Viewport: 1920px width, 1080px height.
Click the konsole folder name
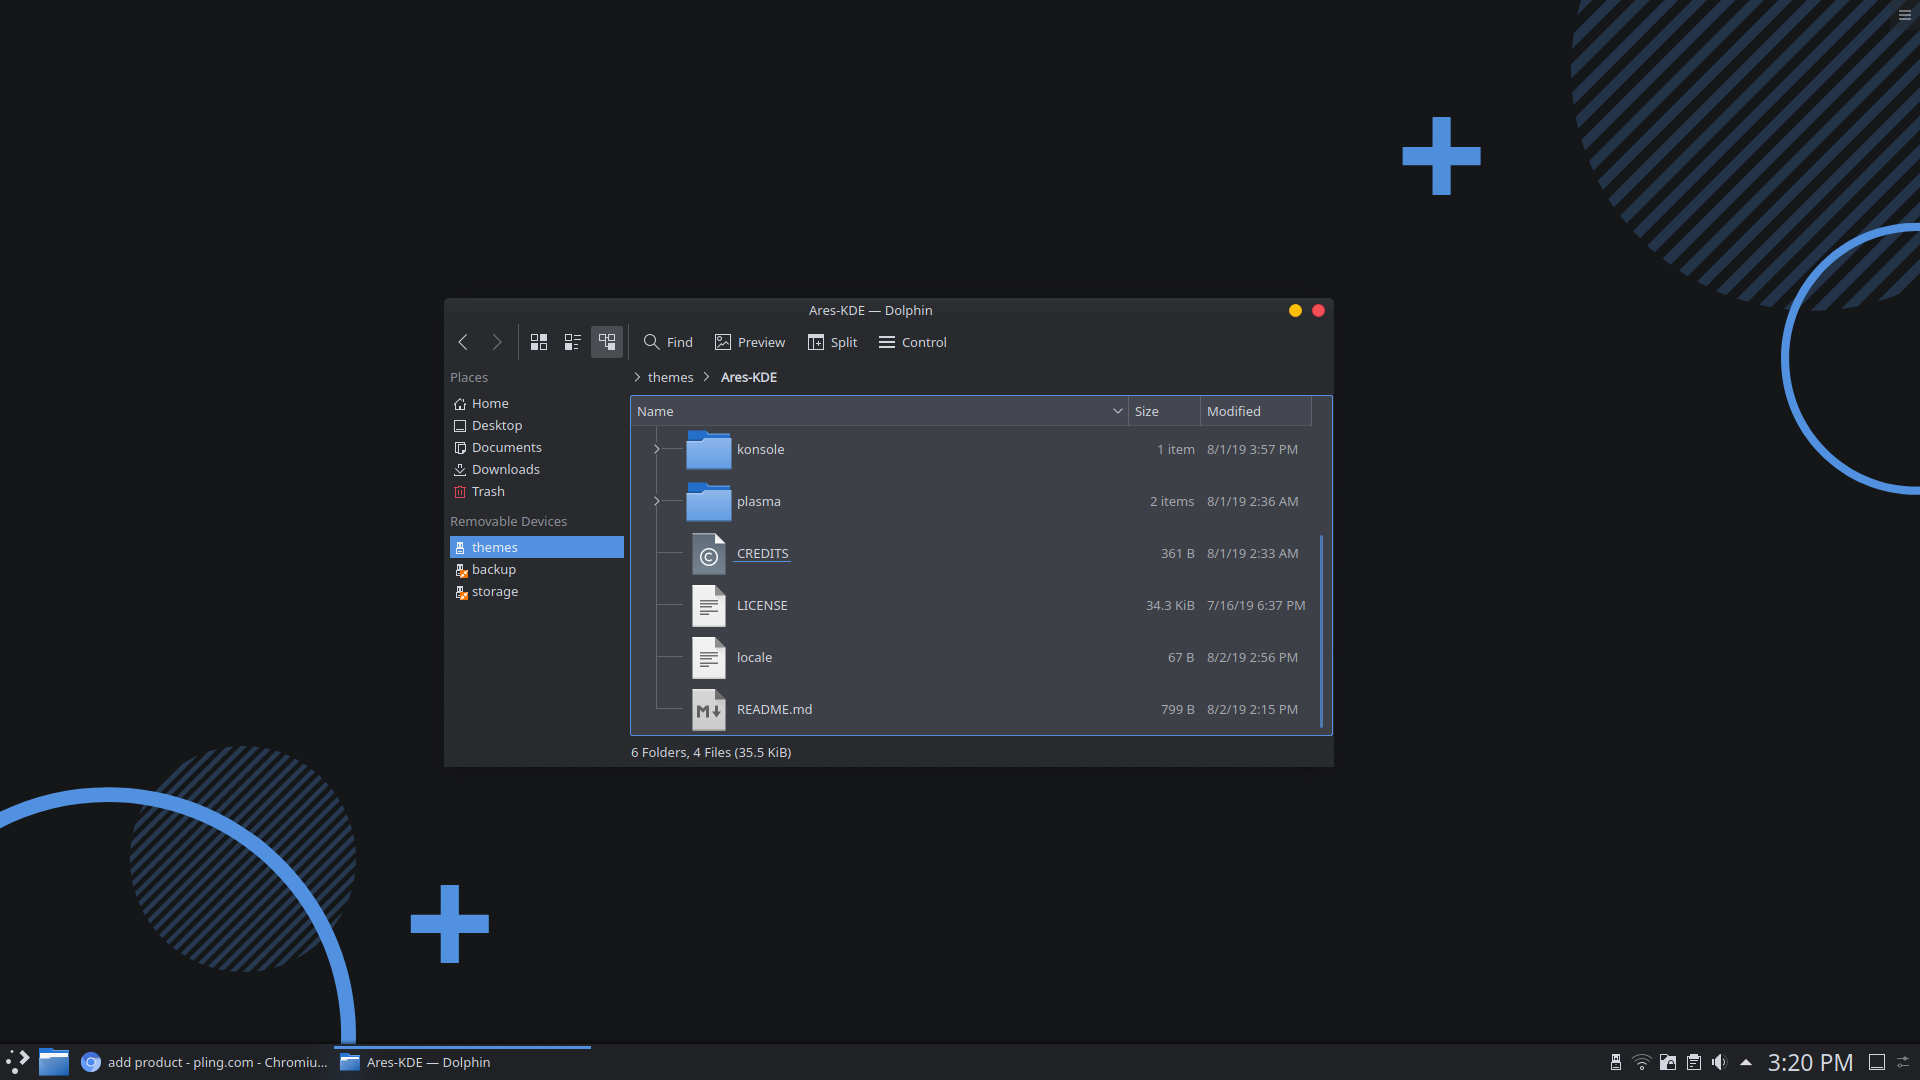pyautogui.click(x=760, y=449)
